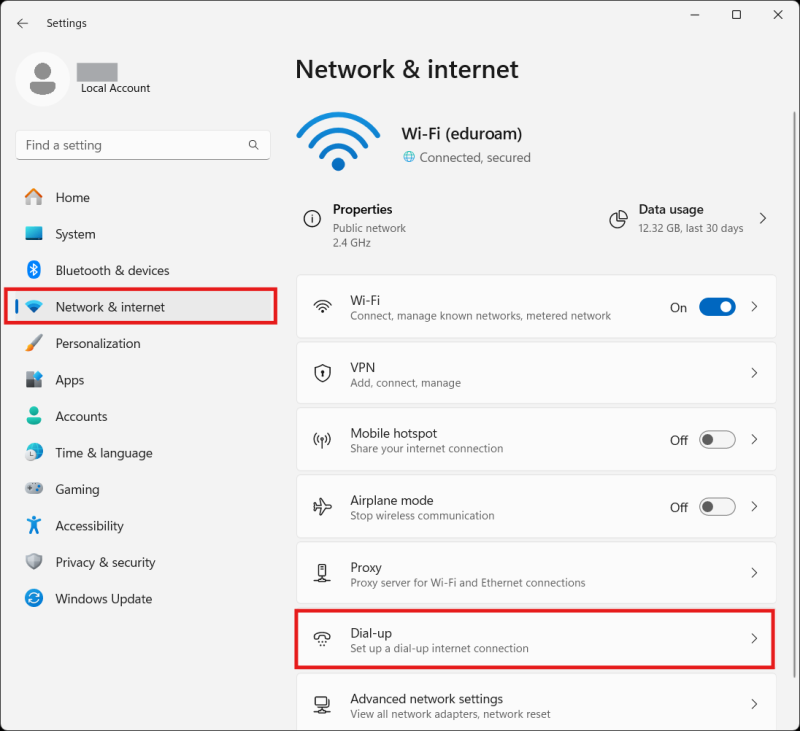800x731 pixels.
Task: Click the Home house icon
Action: (34, 197)
